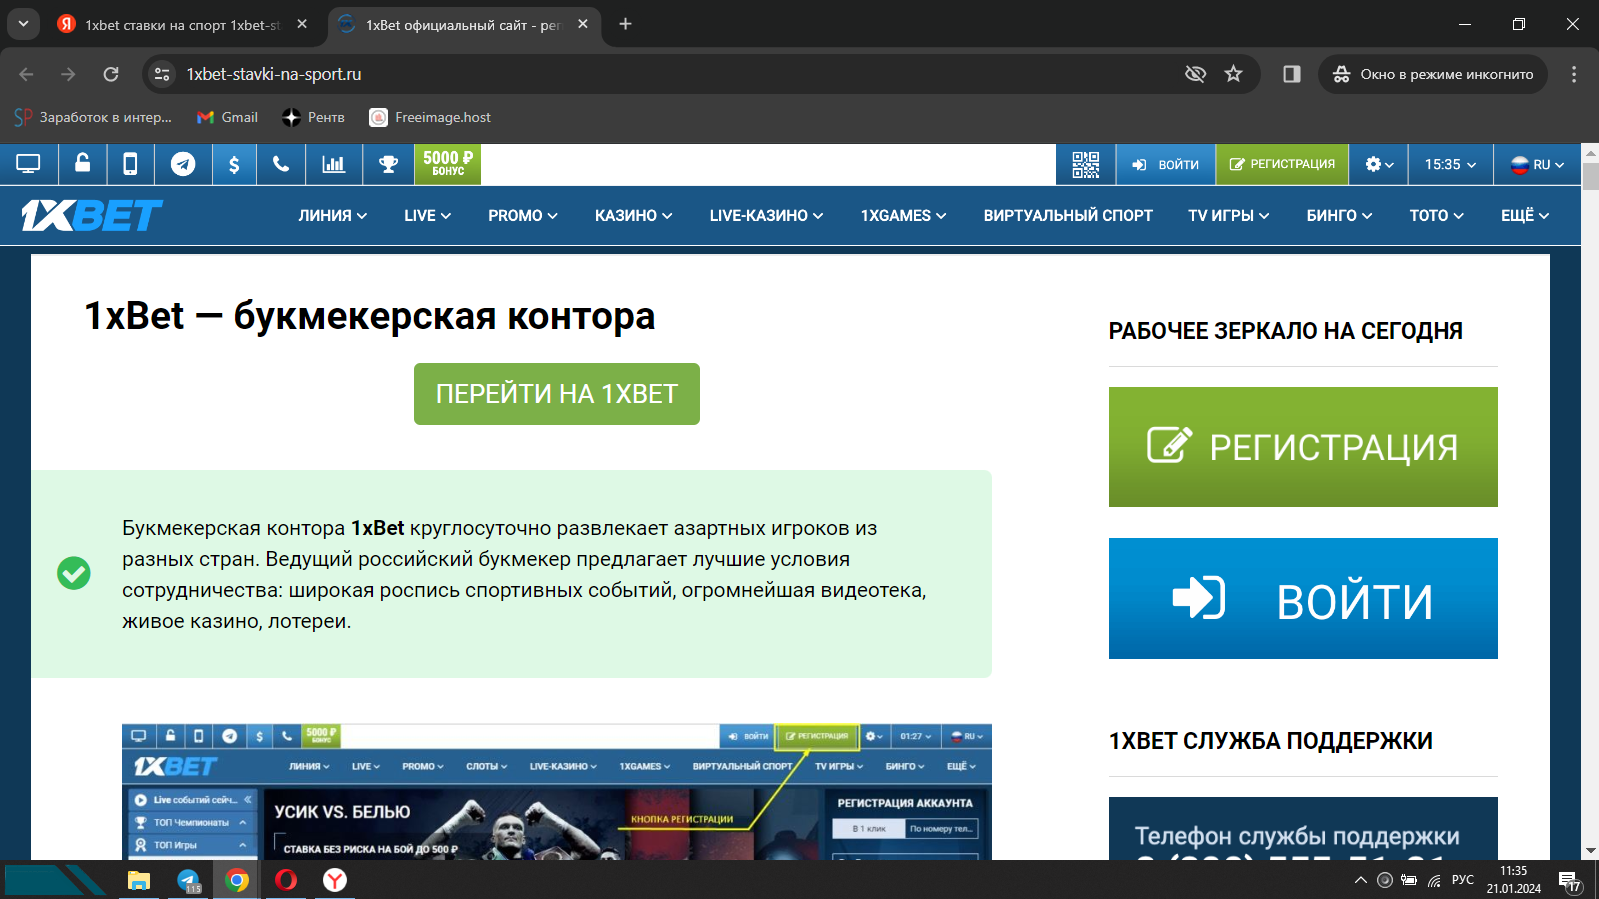
Task: Open the 15:35 time zone dropdown
Action: [1451, 164]
